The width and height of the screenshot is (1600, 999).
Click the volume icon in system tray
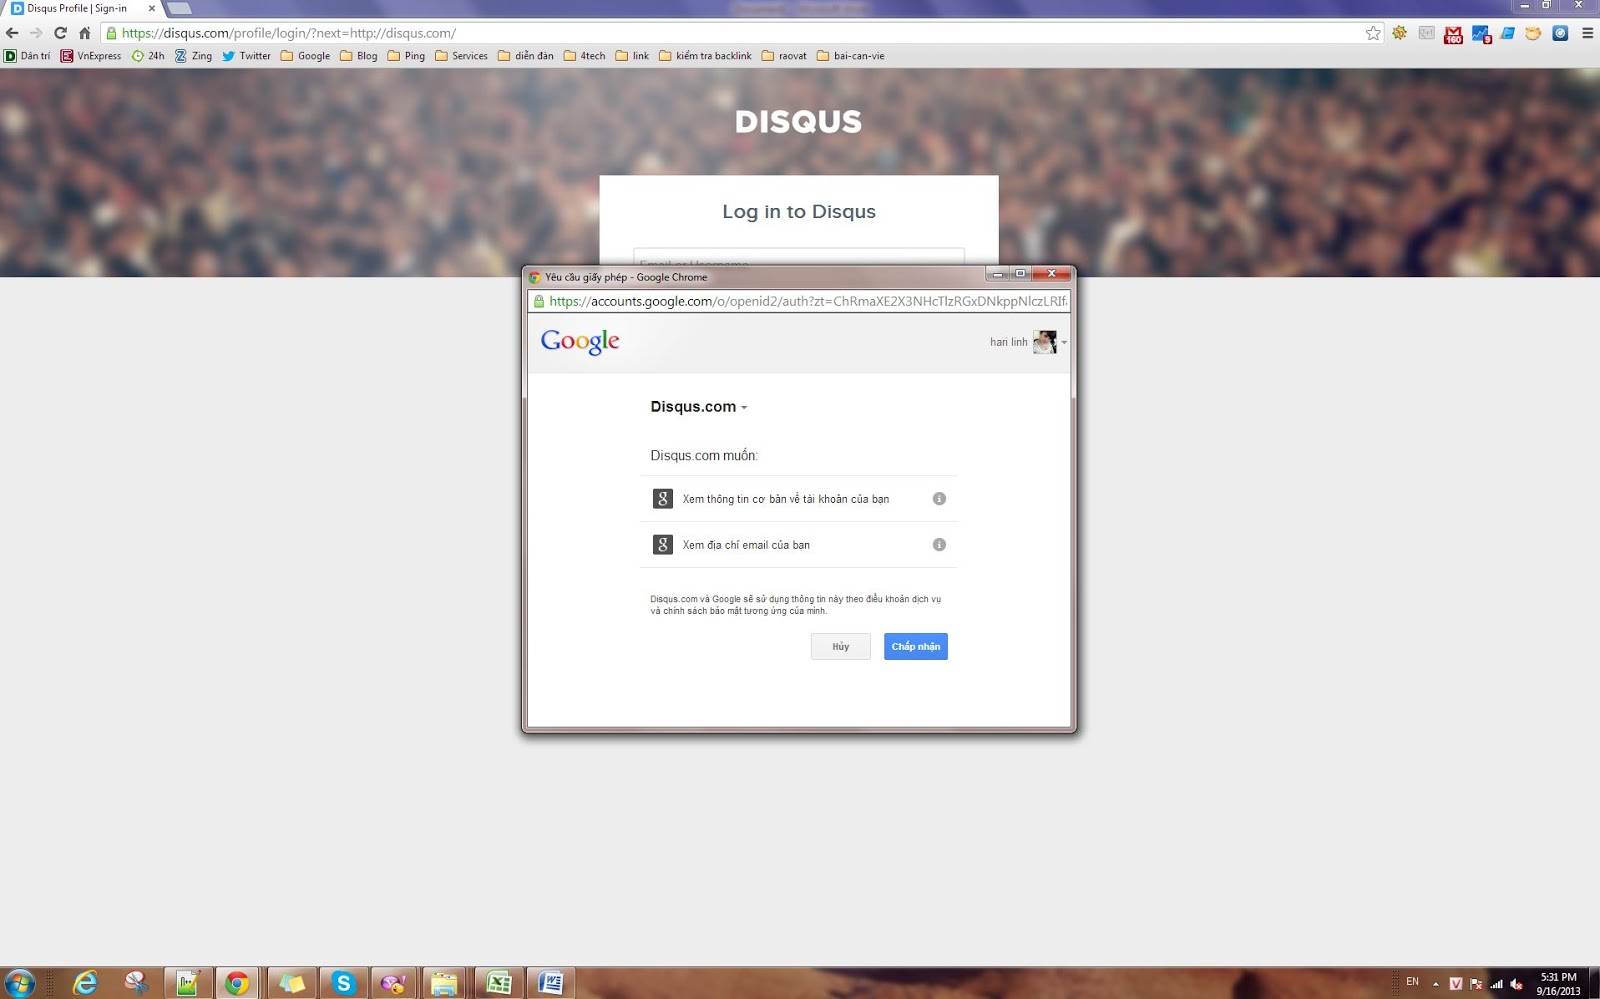coord(1517,984)
